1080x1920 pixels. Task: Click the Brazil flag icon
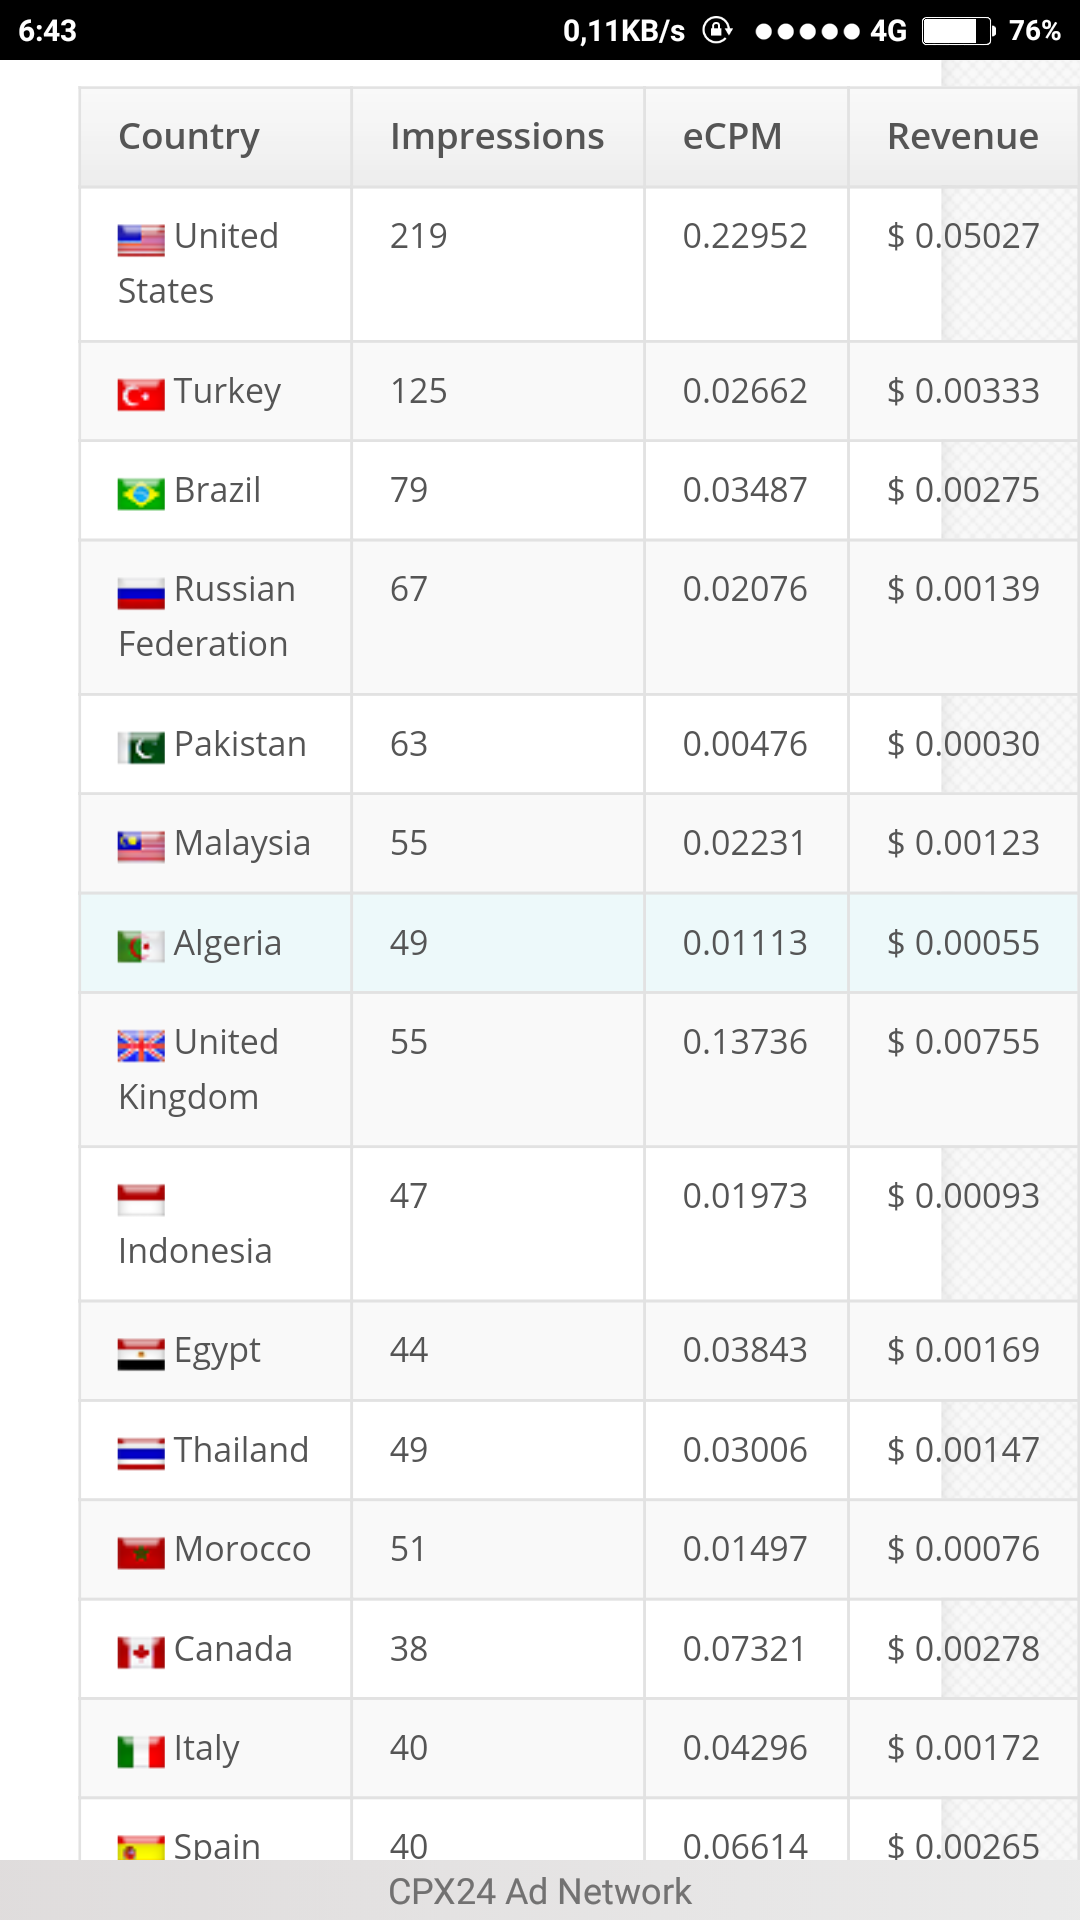coord(141,494)
